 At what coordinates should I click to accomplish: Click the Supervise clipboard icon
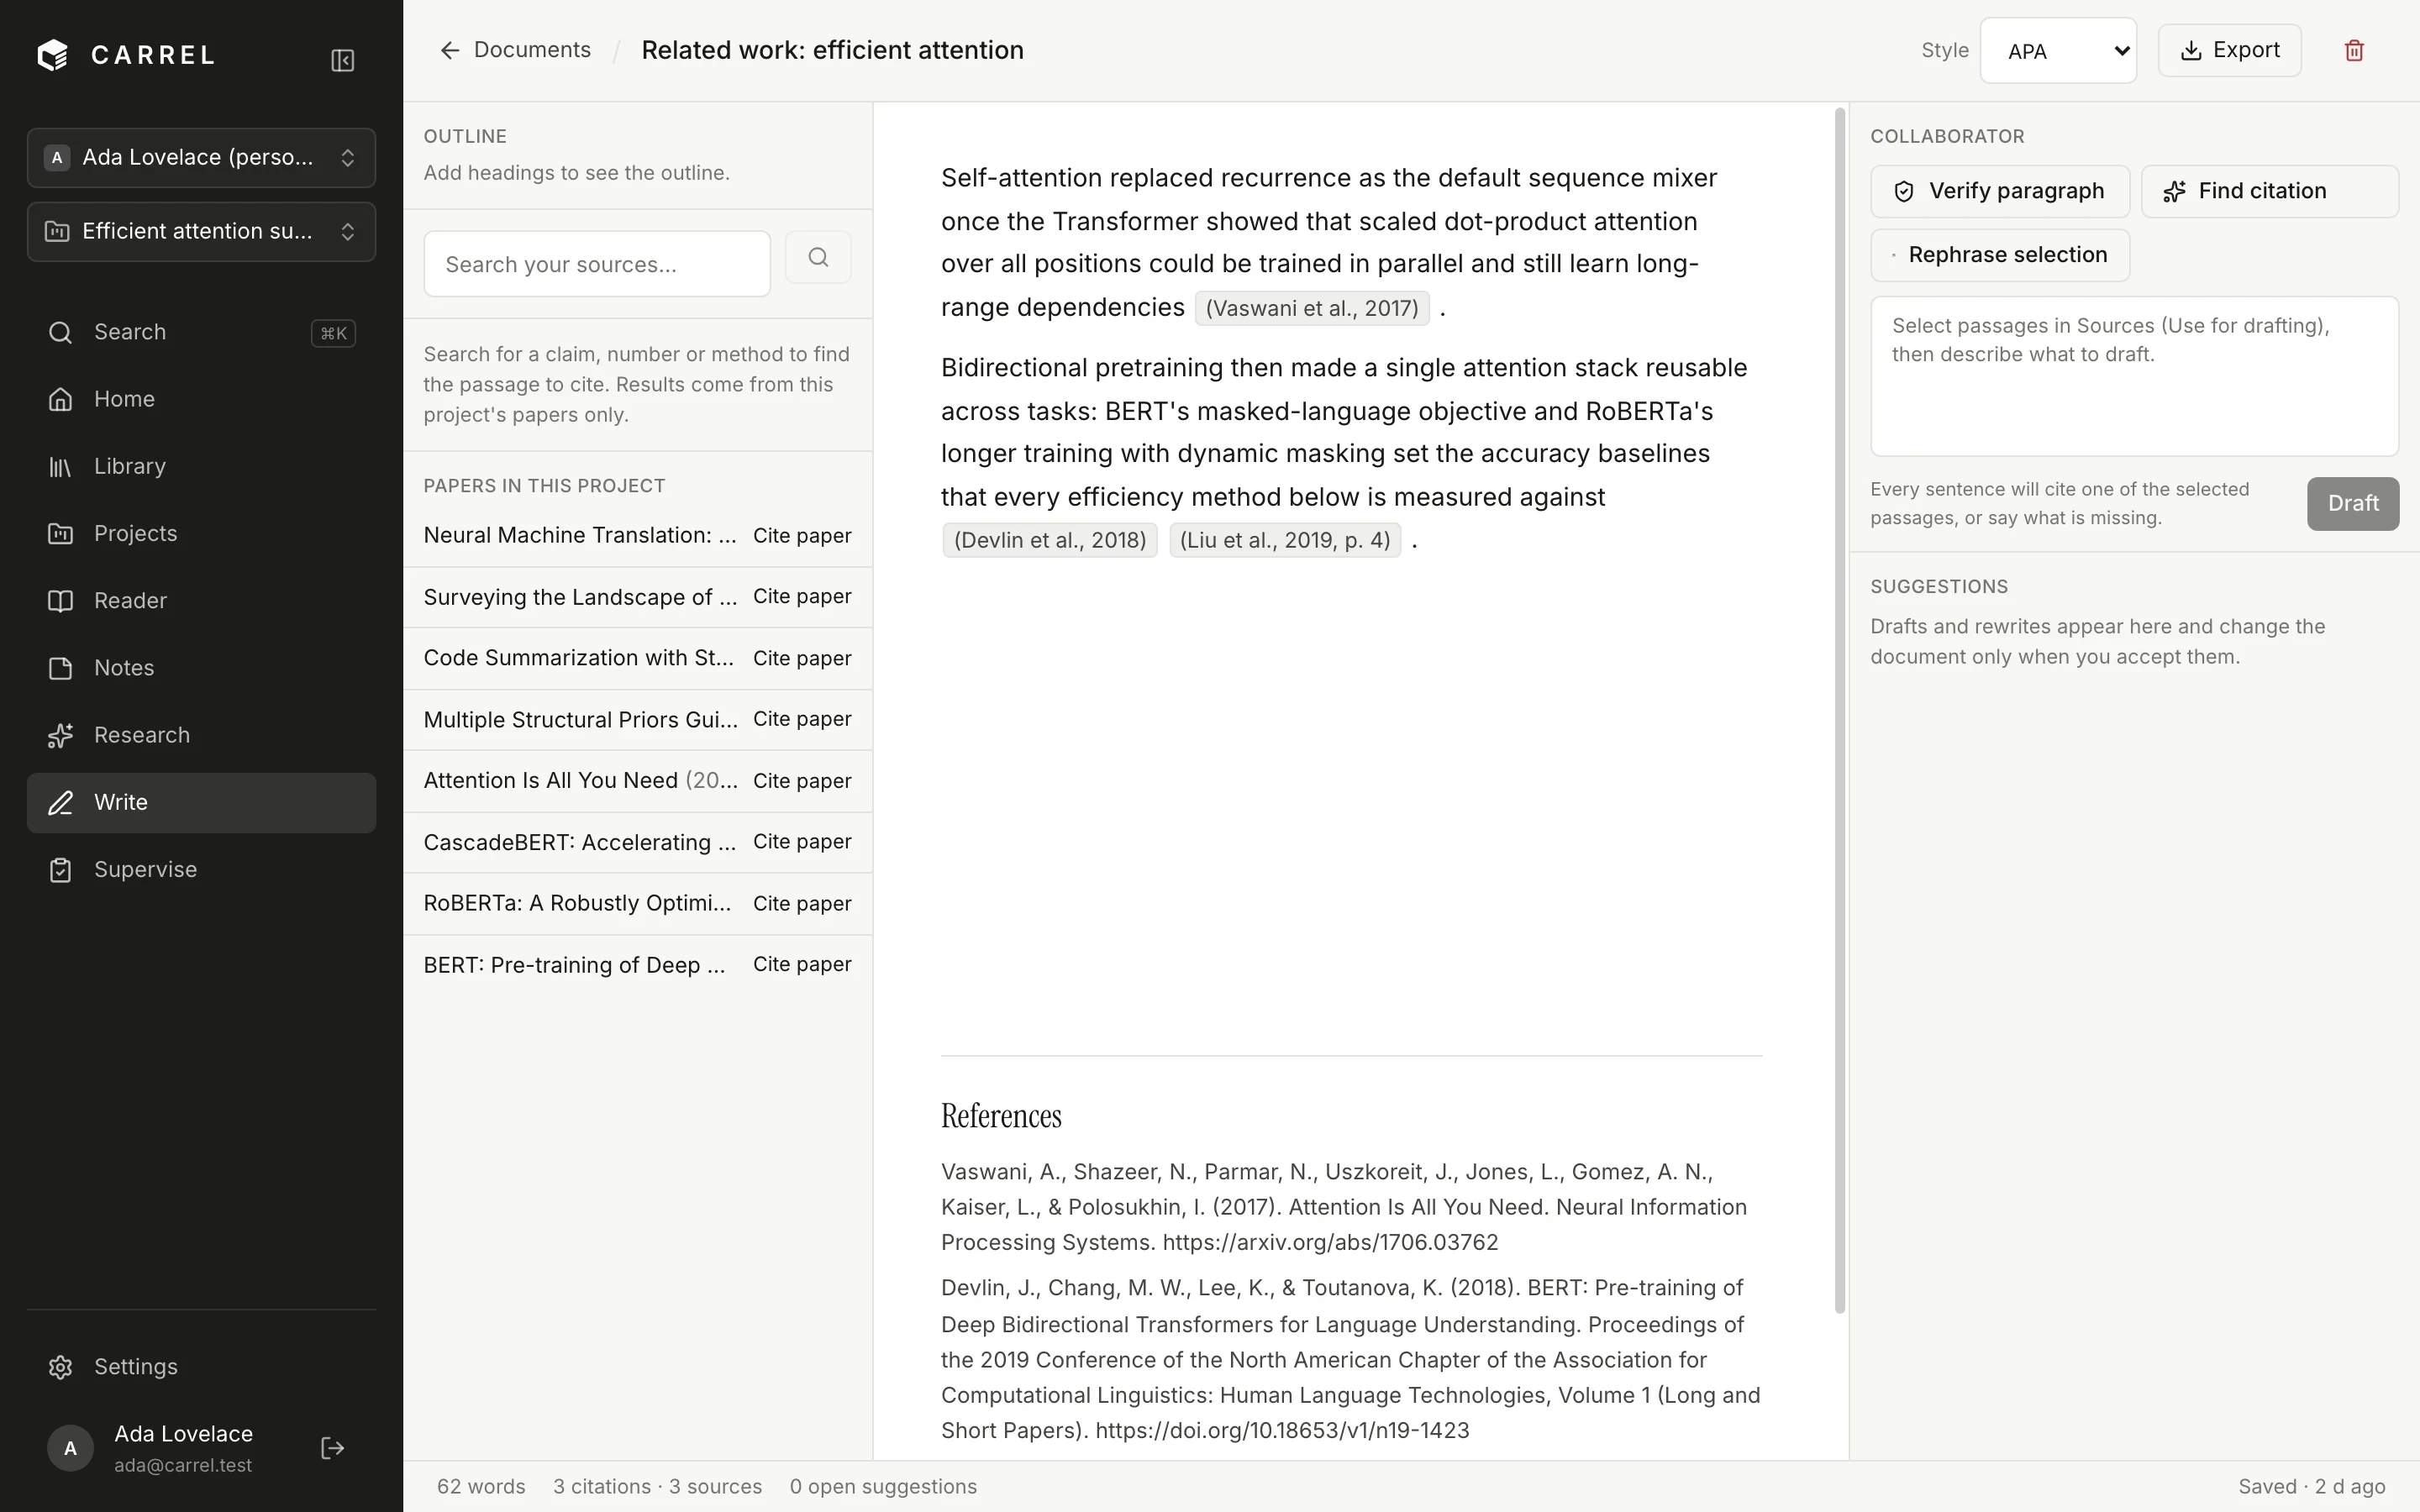61,869
